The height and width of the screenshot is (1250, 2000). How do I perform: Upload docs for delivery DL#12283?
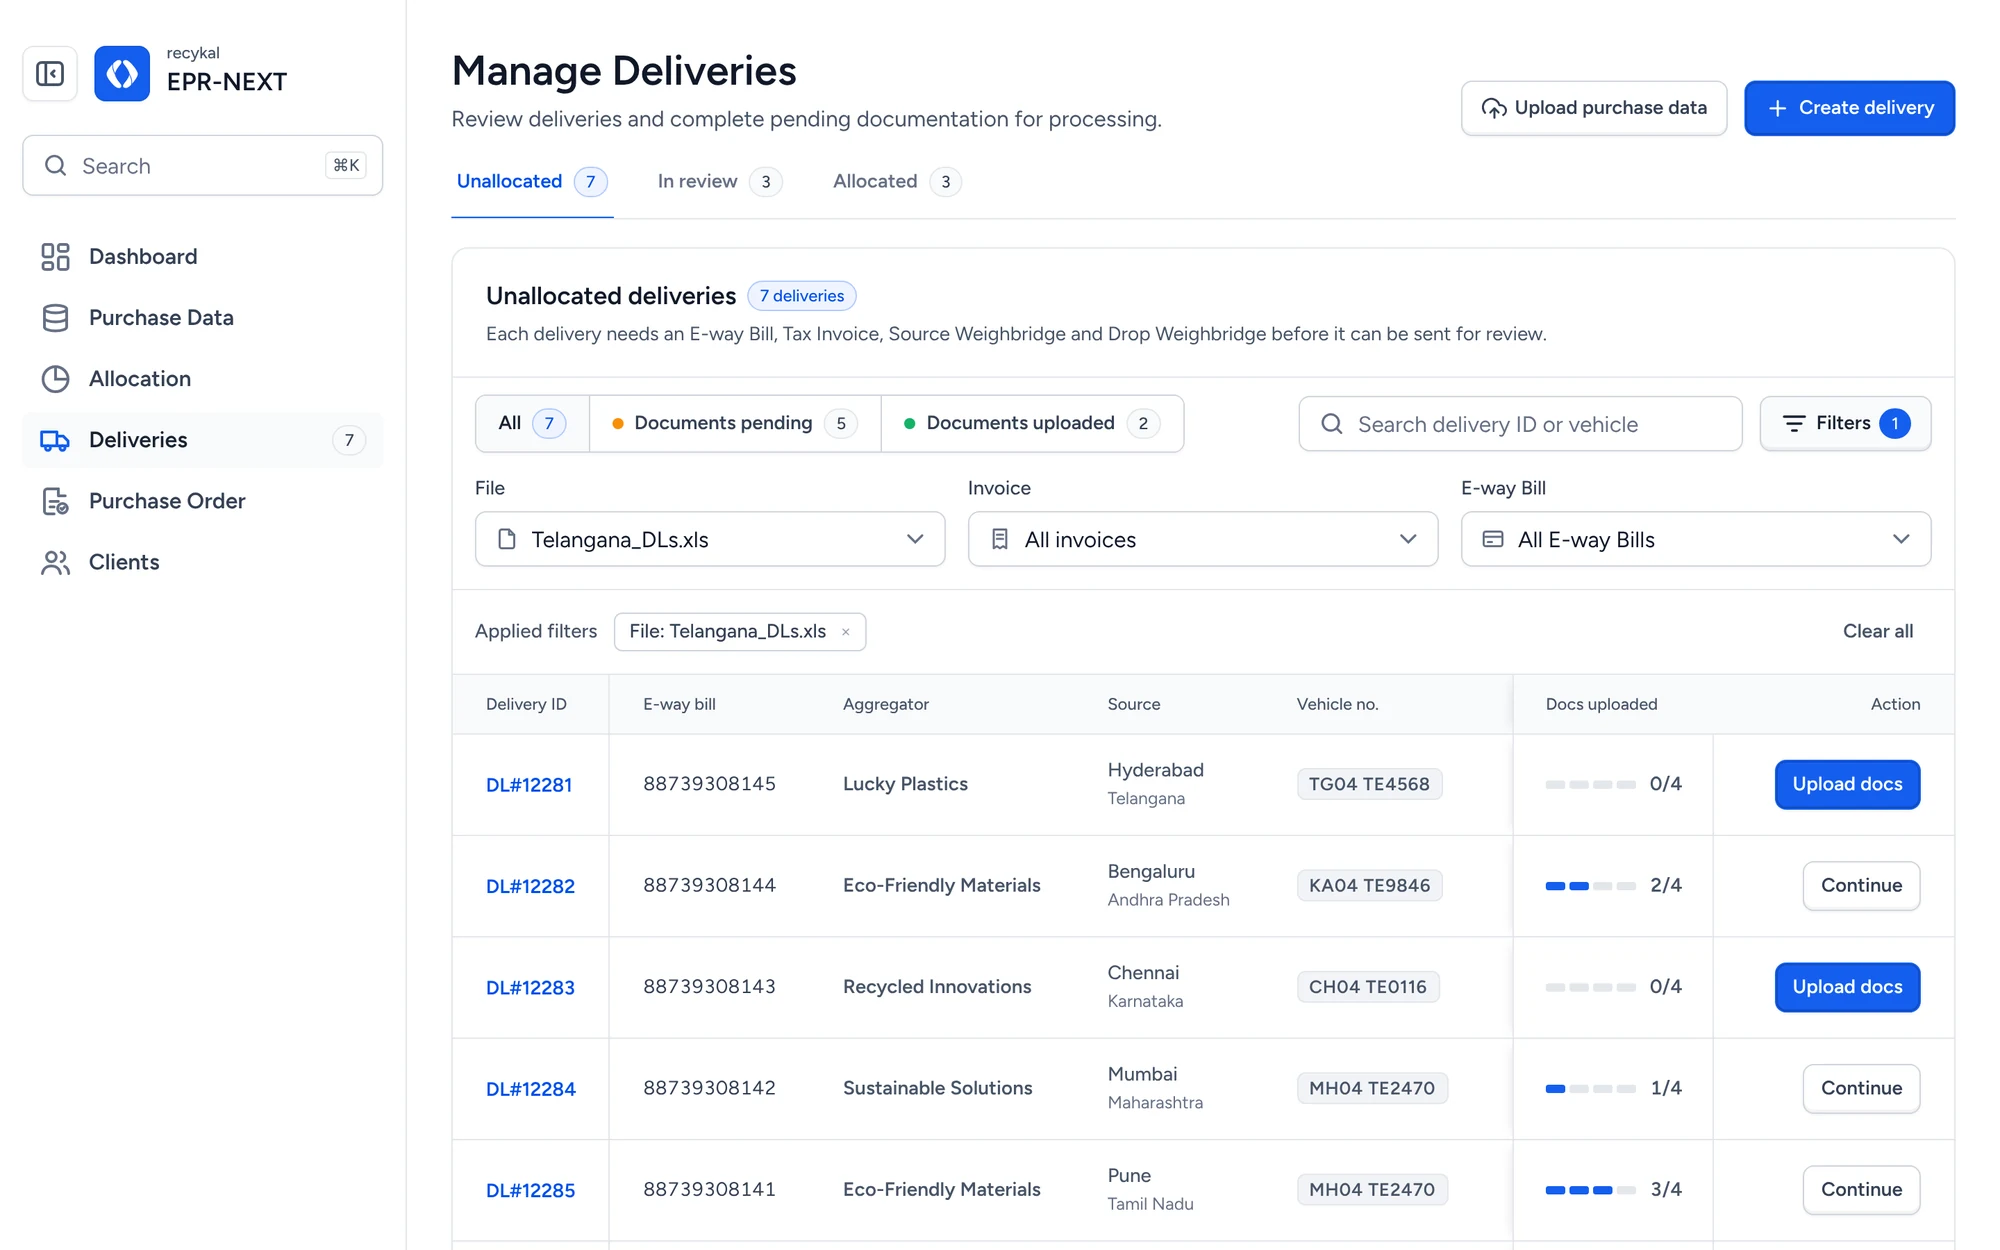pyautogui.click(x=1847, y=988)
